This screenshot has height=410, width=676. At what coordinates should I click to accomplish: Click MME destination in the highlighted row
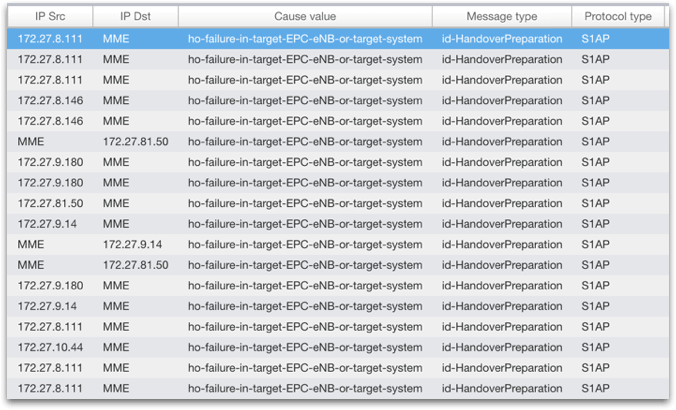coord(116,38)
